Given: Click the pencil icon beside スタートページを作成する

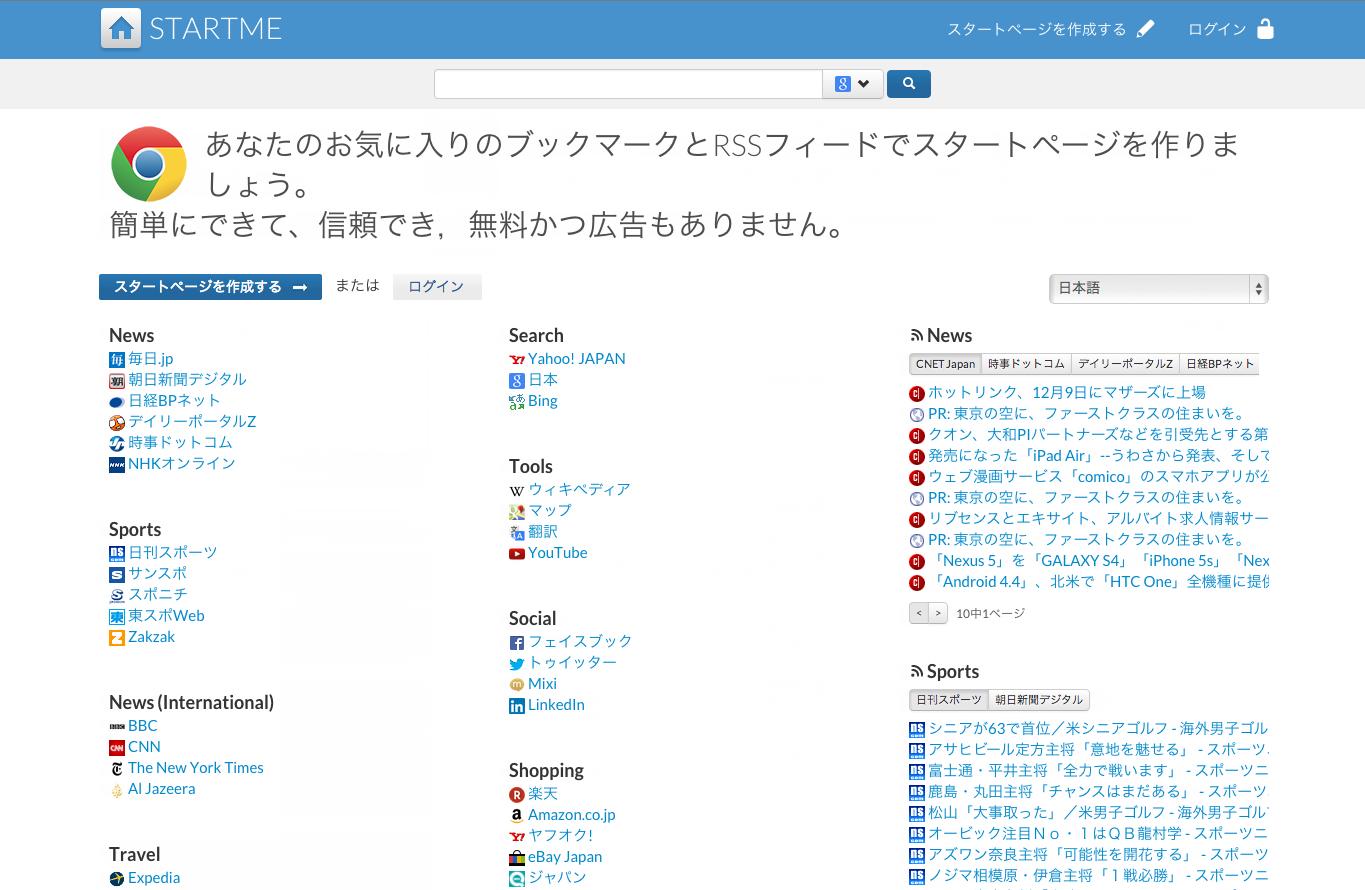Looking at the screenshot, I should [1146, 29].
